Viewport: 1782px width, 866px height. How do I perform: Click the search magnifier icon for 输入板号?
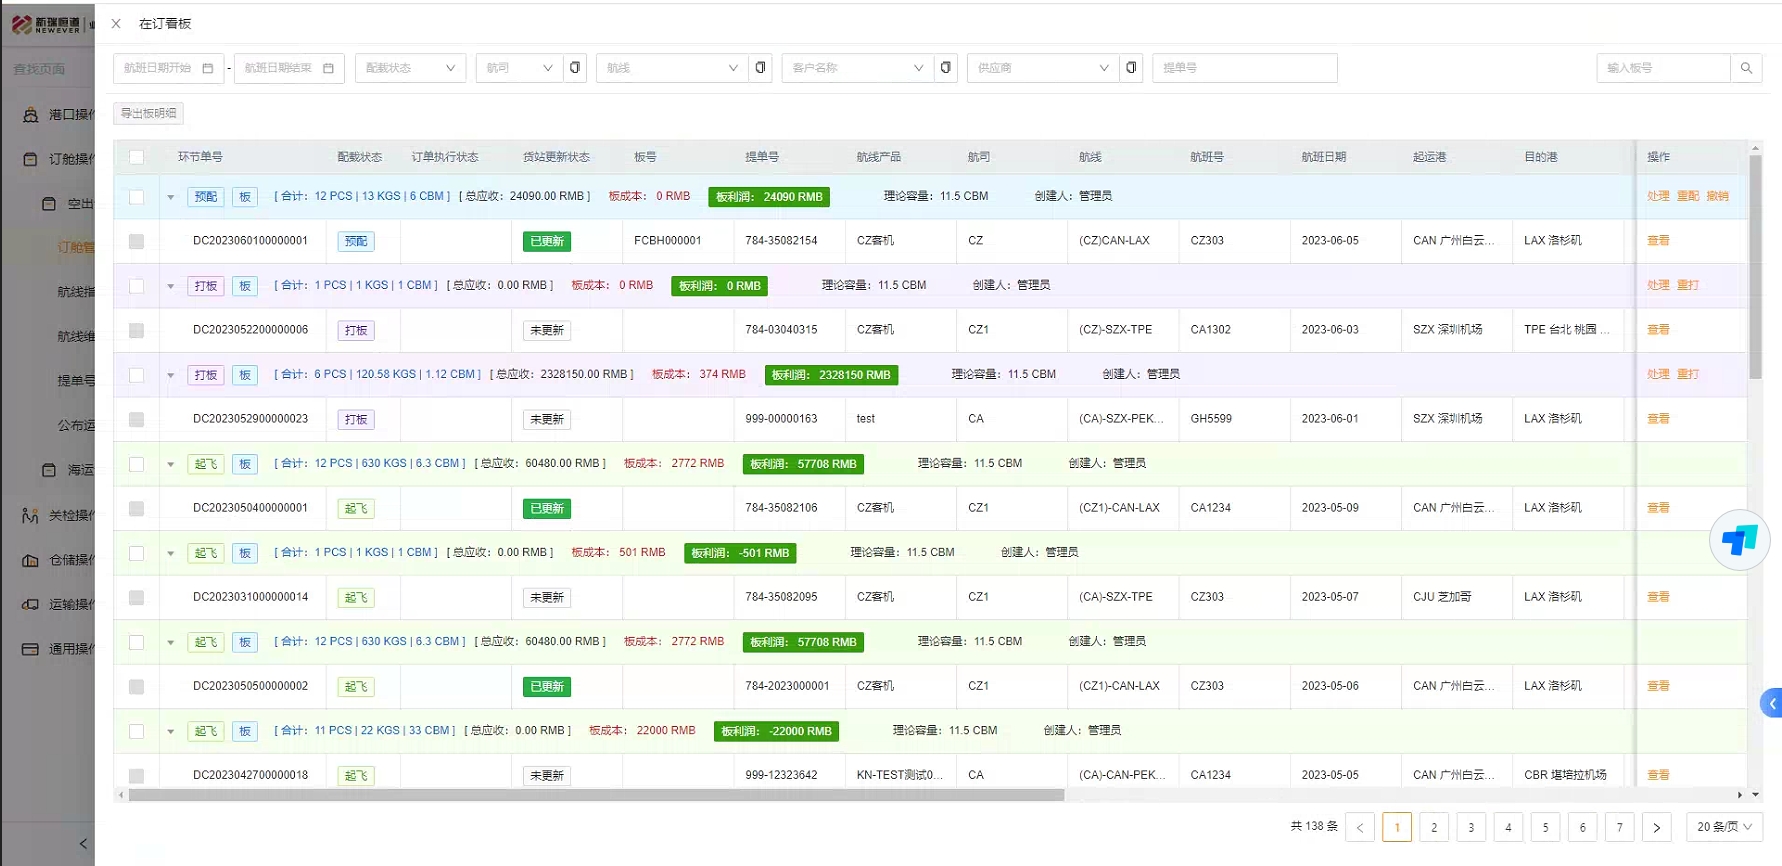point(1746,68)
